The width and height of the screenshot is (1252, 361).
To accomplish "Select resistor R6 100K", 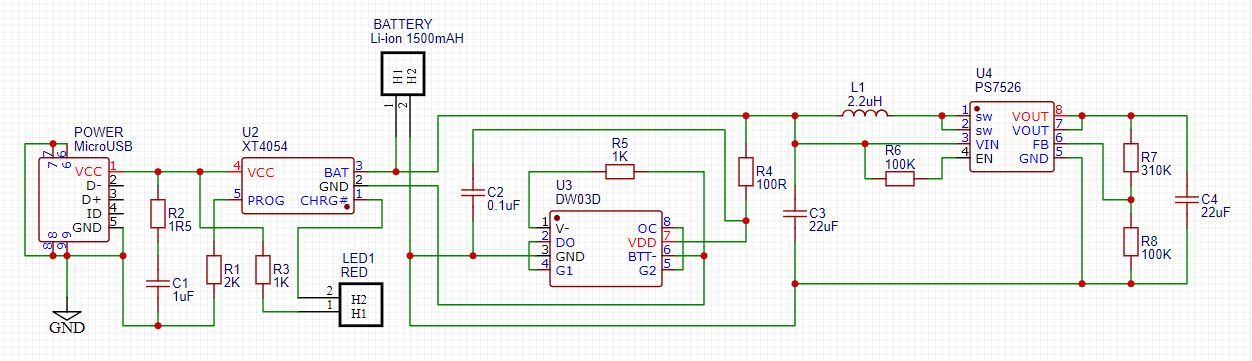I will click(x=900, y=179).
